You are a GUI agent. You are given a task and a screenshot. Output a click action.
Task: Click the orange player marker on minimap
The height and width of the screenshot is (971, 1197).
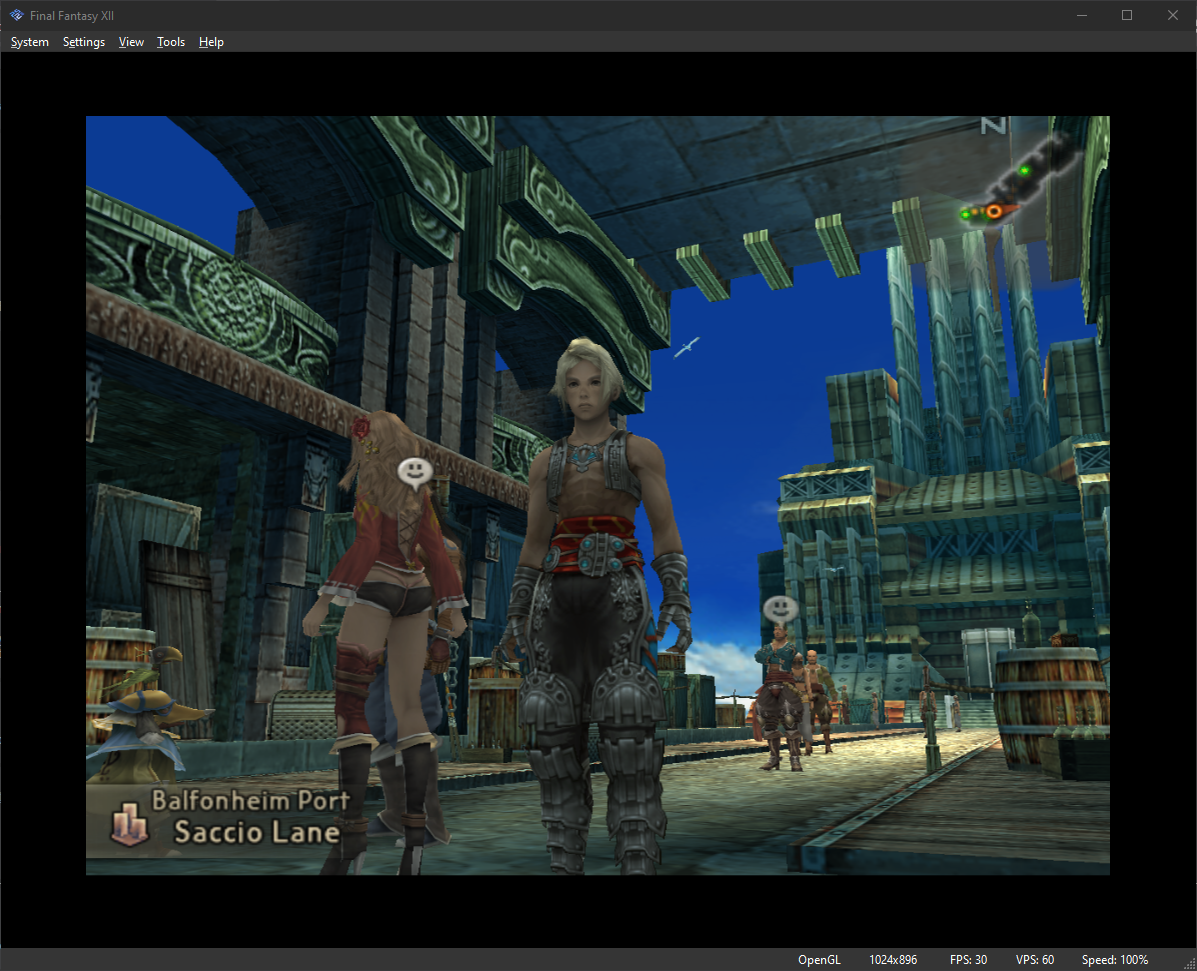point(994,211)
